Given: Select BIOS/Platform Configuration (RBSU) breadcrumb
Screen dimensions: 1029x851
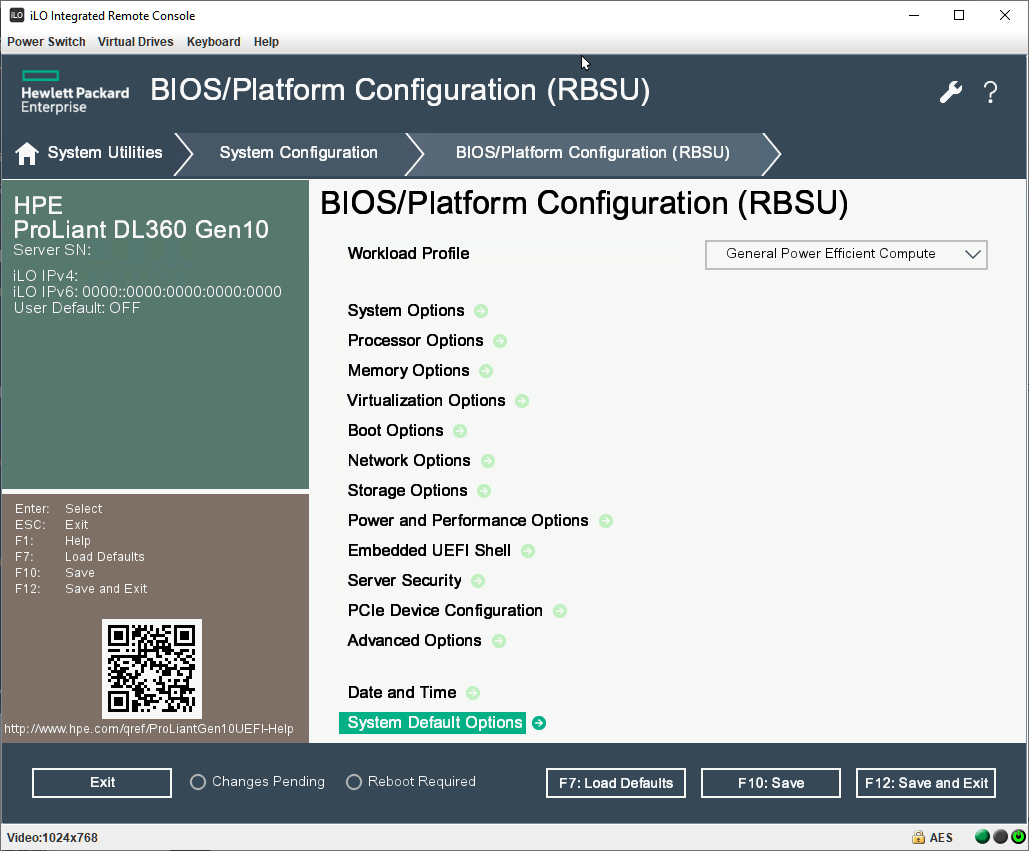Looking at the screenshot, I should (593, 153).
